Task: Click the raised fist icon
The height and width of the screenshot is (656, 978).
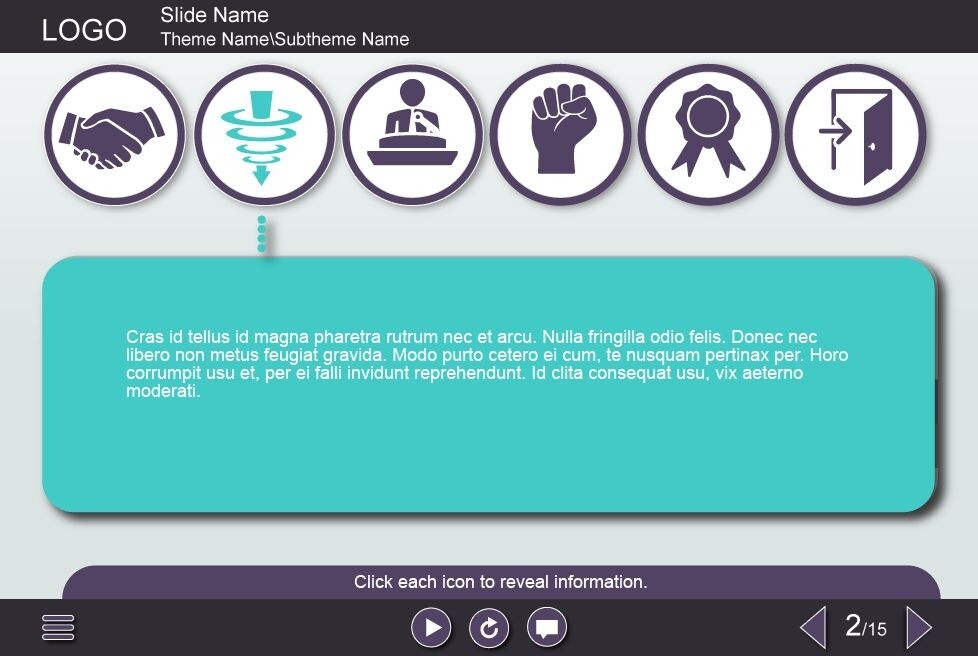Action: coord(560,135)
